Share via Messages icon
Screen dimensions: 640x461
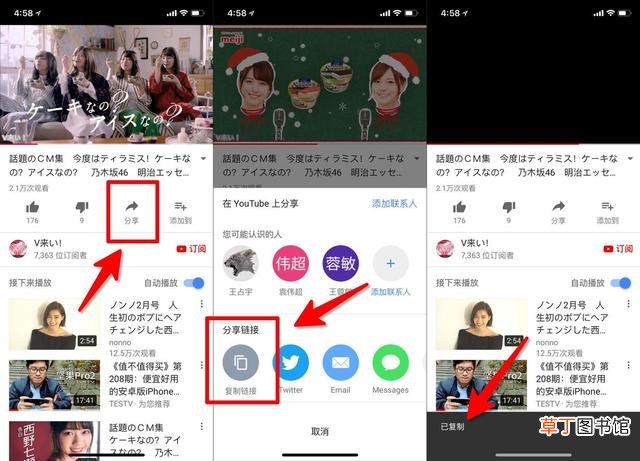(x=391, y=363)
